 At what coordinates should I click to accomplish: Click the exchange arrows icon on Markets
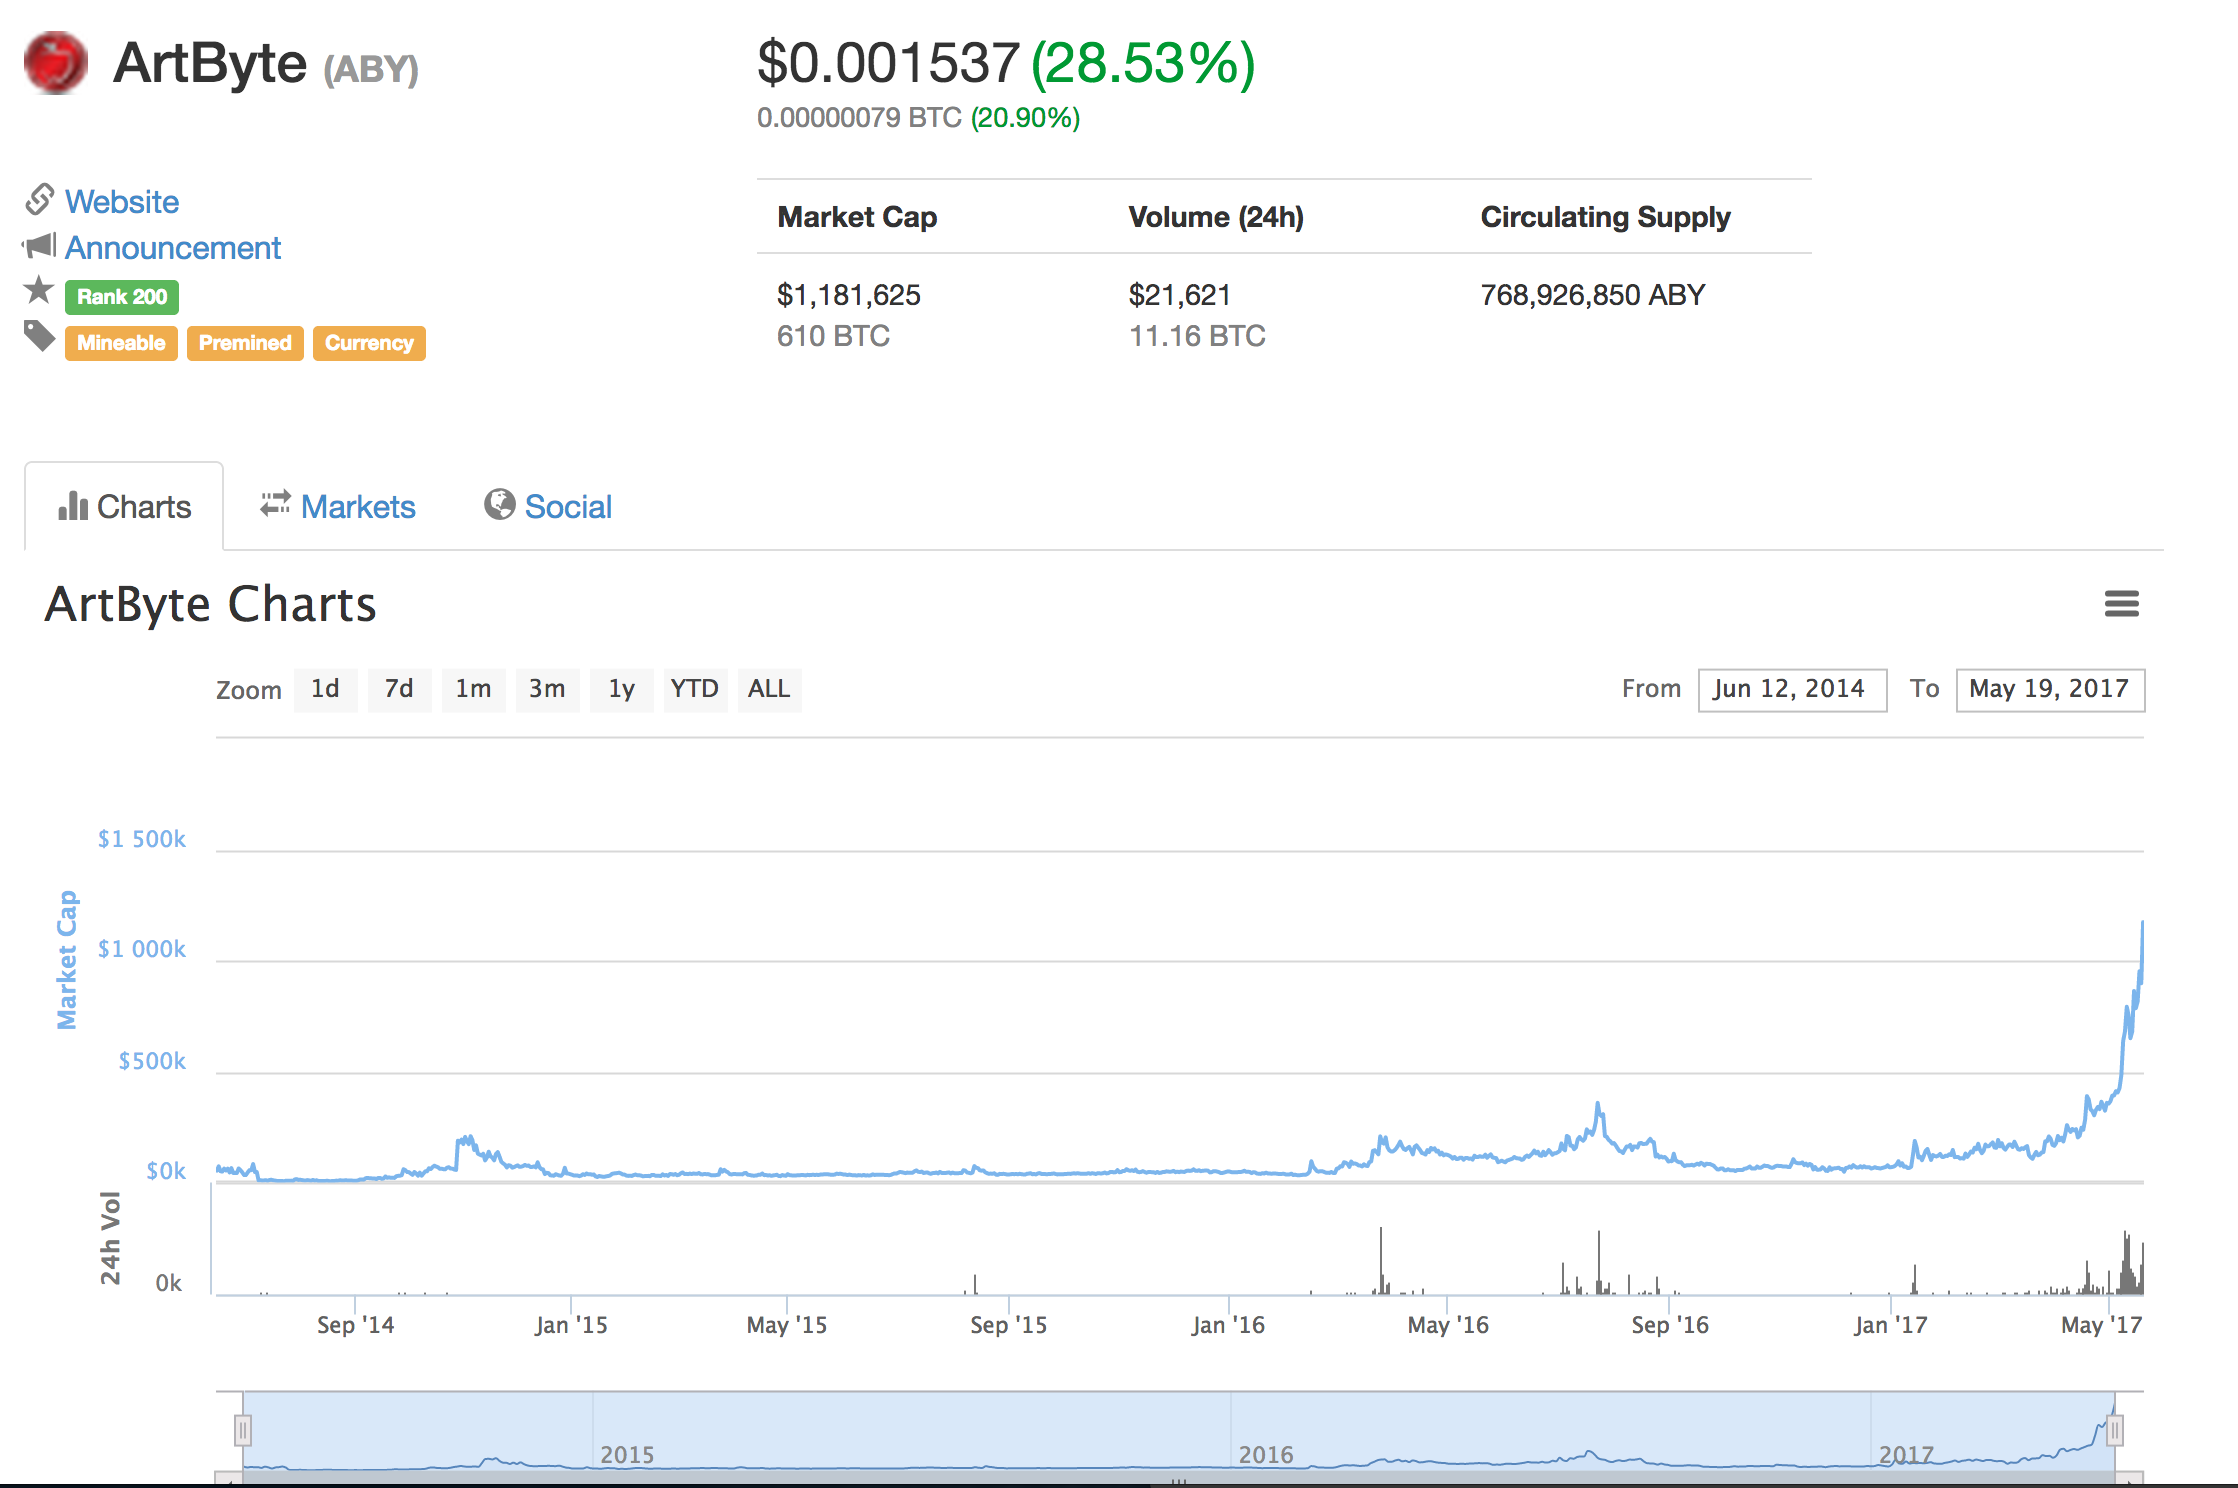click(275, 504)
